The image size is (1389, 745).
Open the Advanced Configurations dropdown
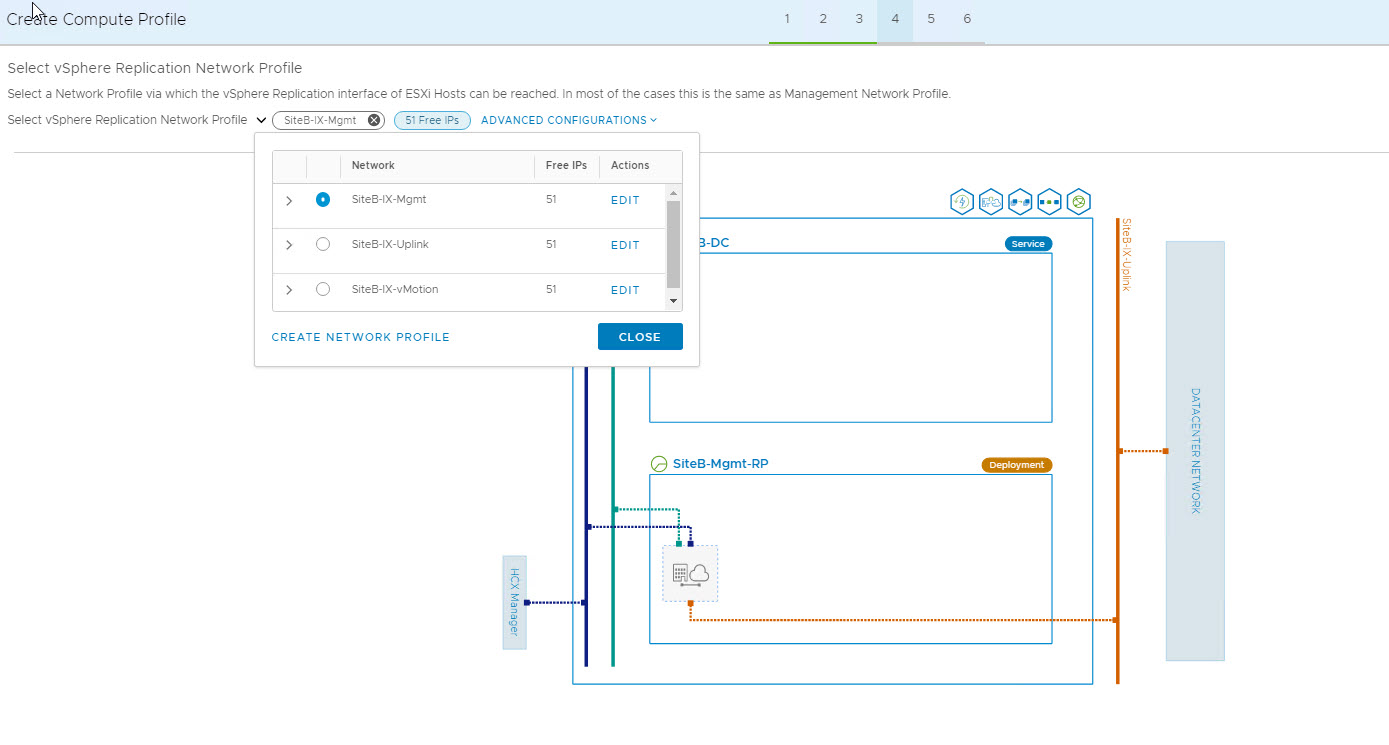[x=568, y=120]
